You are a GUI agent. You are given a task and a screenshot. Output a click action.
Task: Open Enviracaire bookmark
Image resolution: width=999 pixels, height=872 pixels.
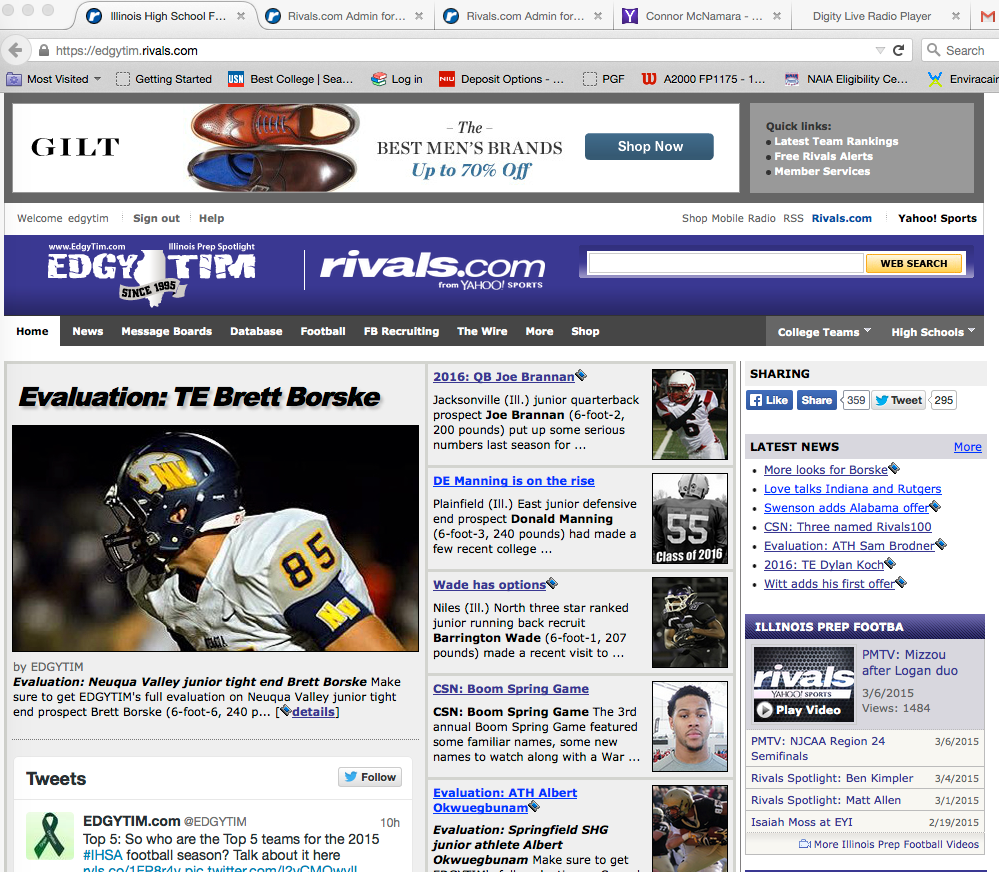[x=963, y=79]
